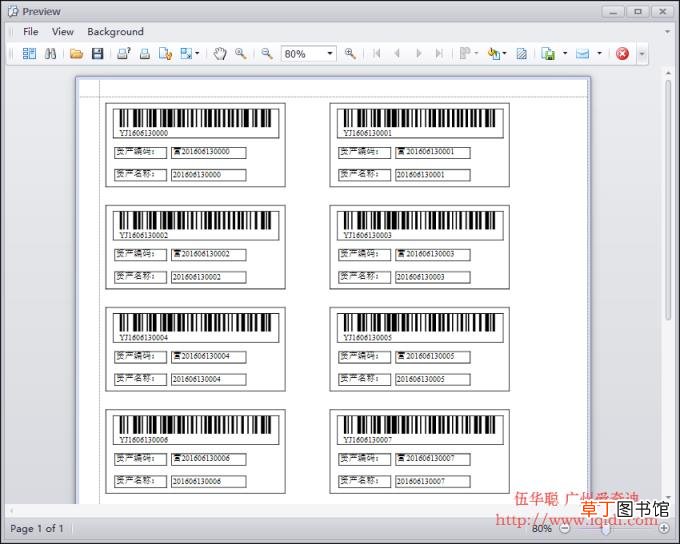
Task: Click the Zoom Out toolbar icon
Action: click(x=267, y=54)
